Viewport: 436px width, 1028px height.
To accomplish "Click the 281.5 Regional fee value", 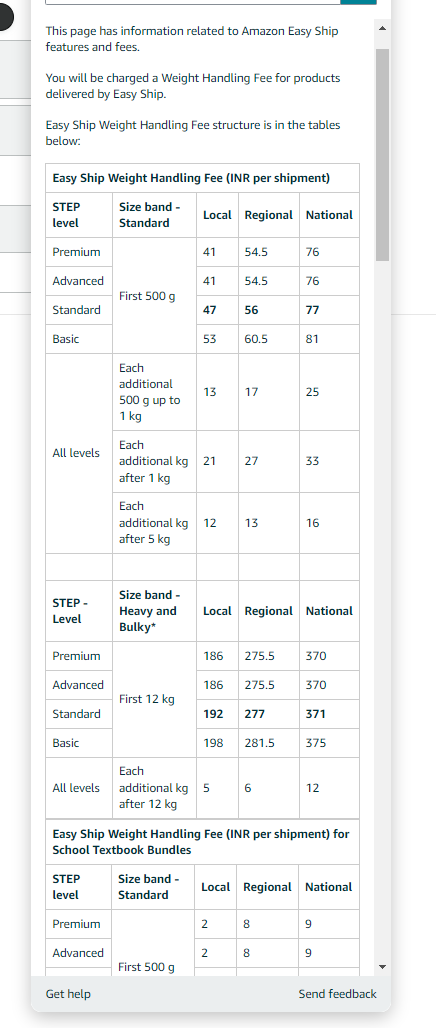I will (x=259, y=743).
